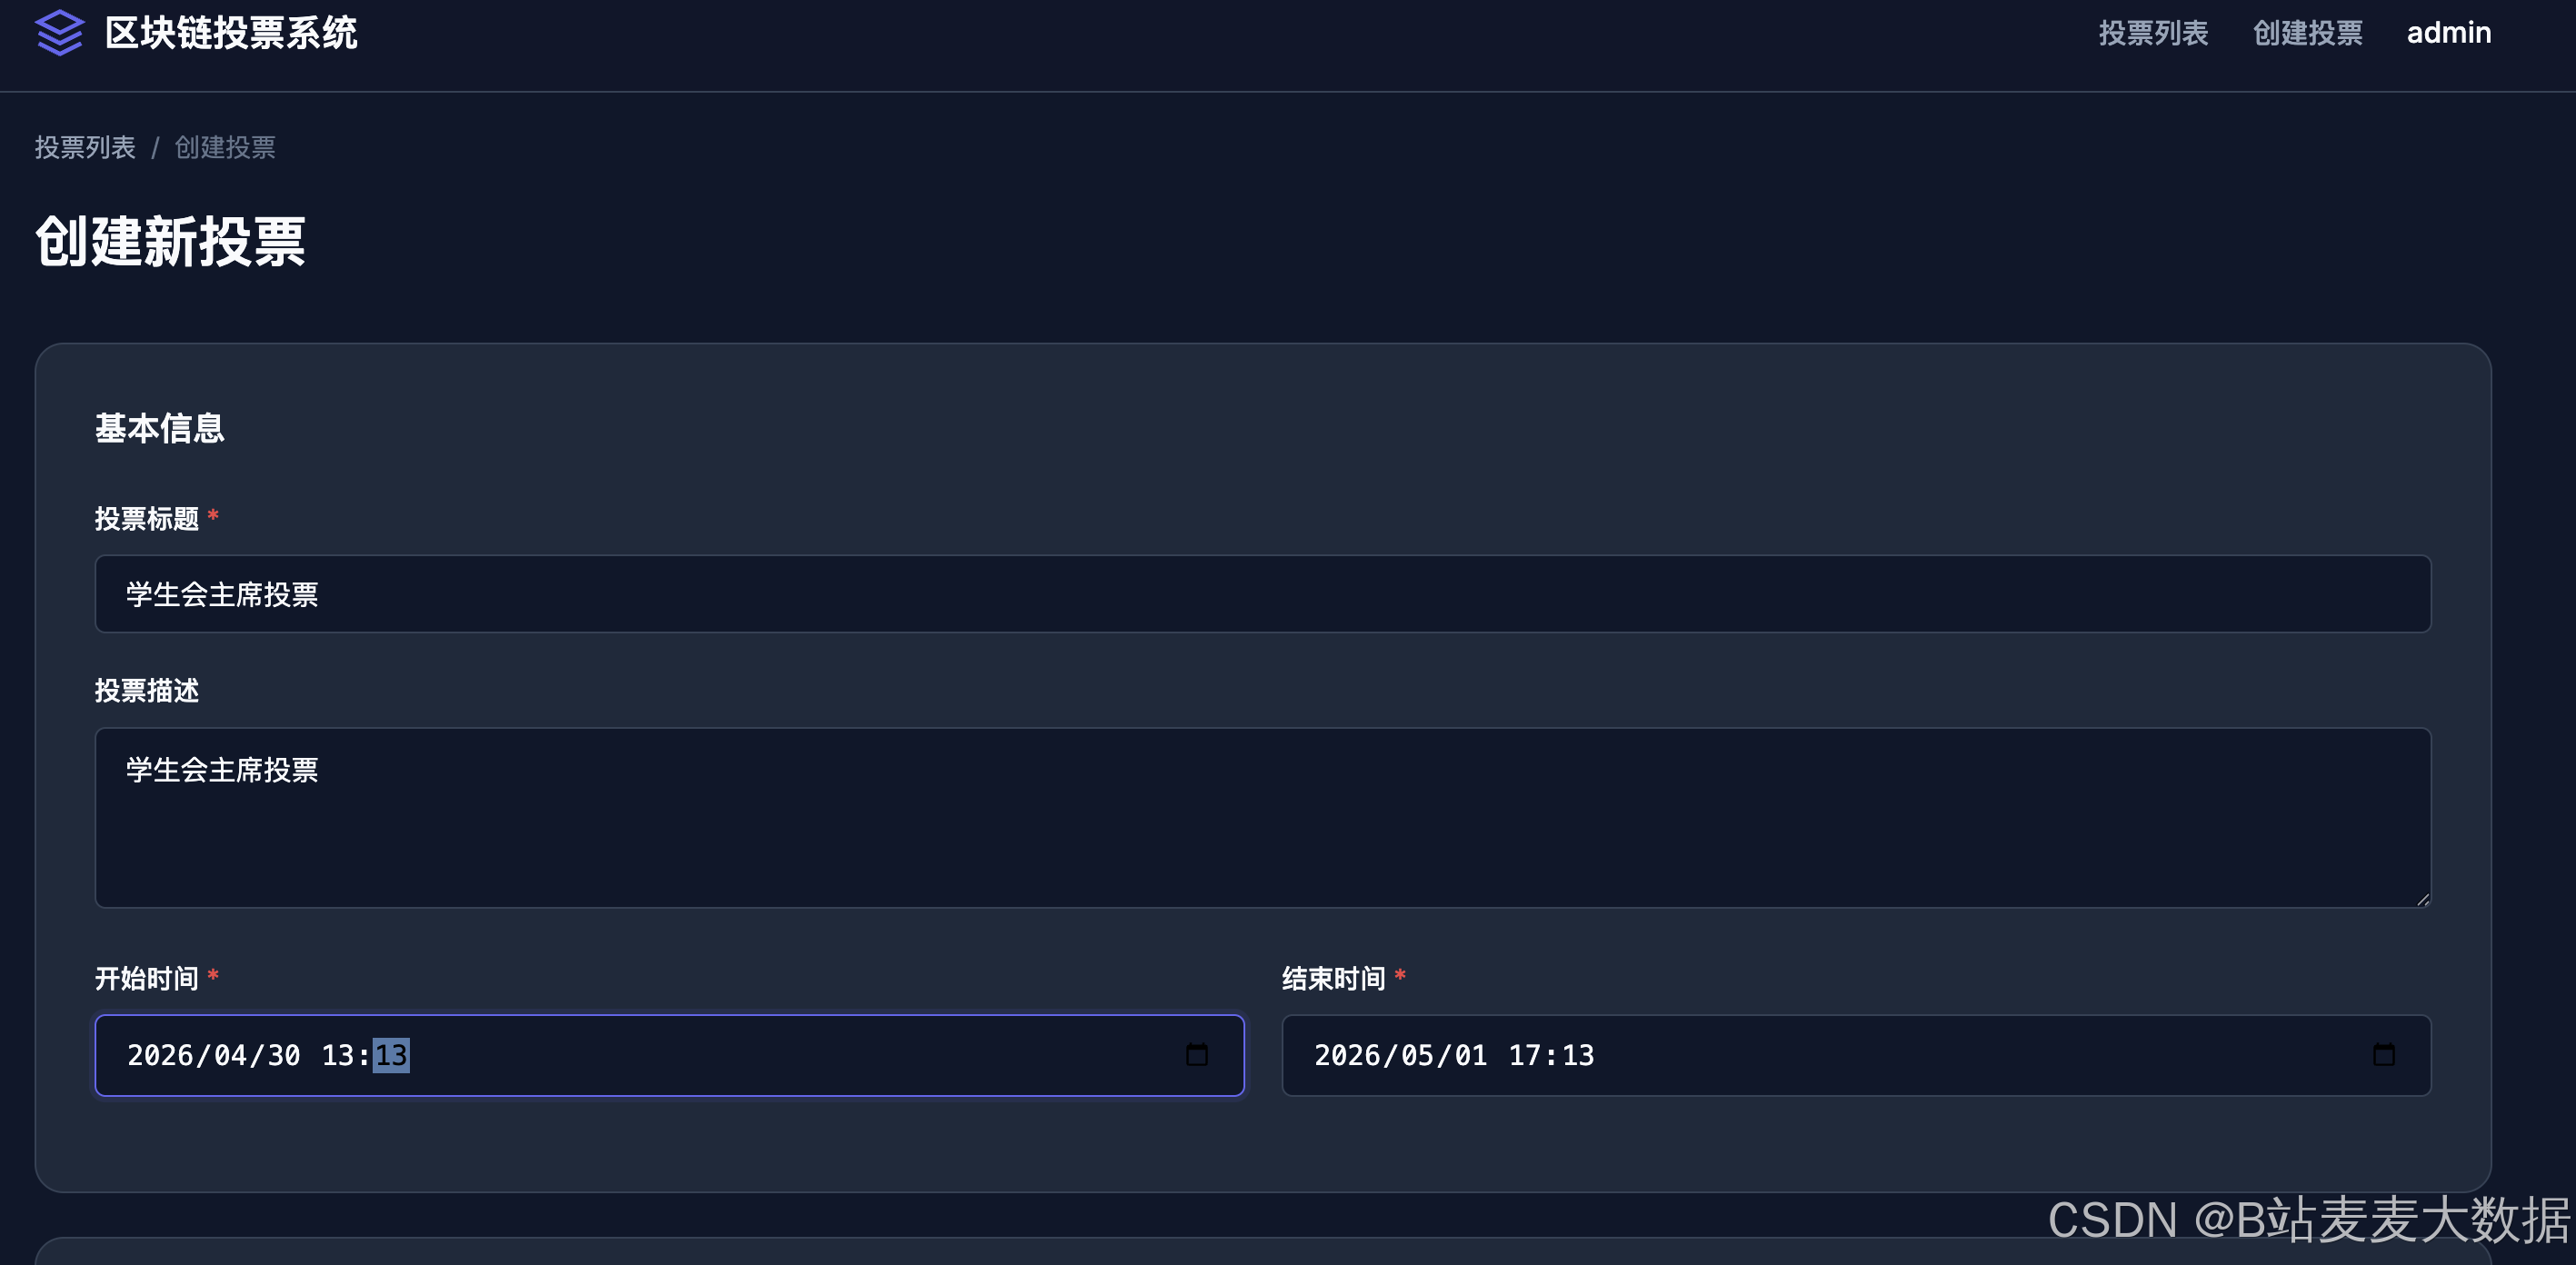The image size is (2576, 1265).
Task: Click the admin user label
Action: click(x=2448, y=33)
